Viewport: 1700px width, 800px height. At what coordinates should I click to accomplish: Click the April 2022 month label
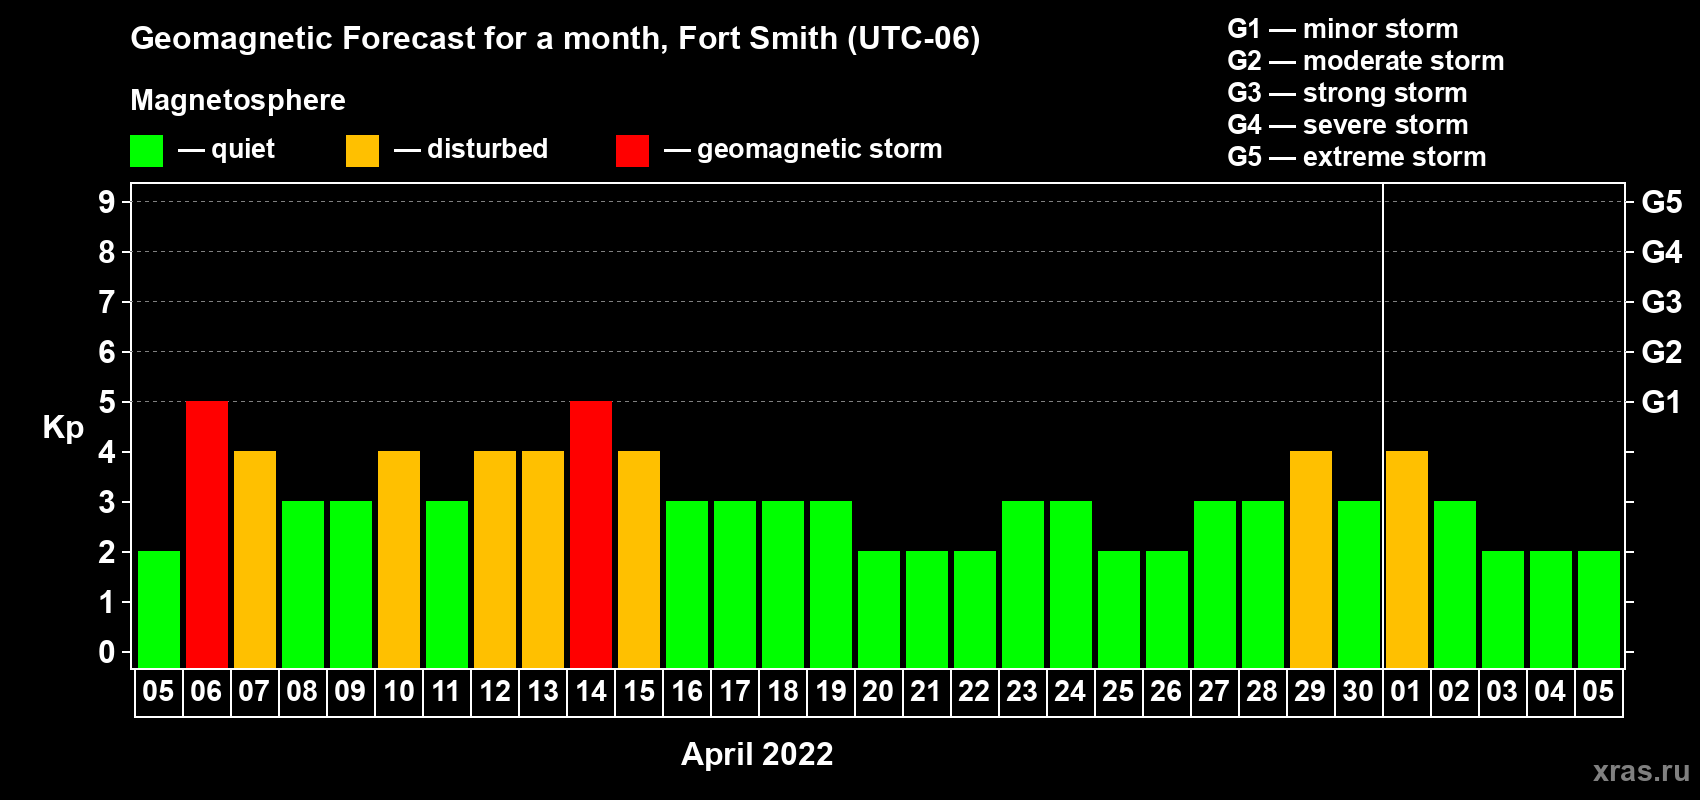tap(757, 754)
